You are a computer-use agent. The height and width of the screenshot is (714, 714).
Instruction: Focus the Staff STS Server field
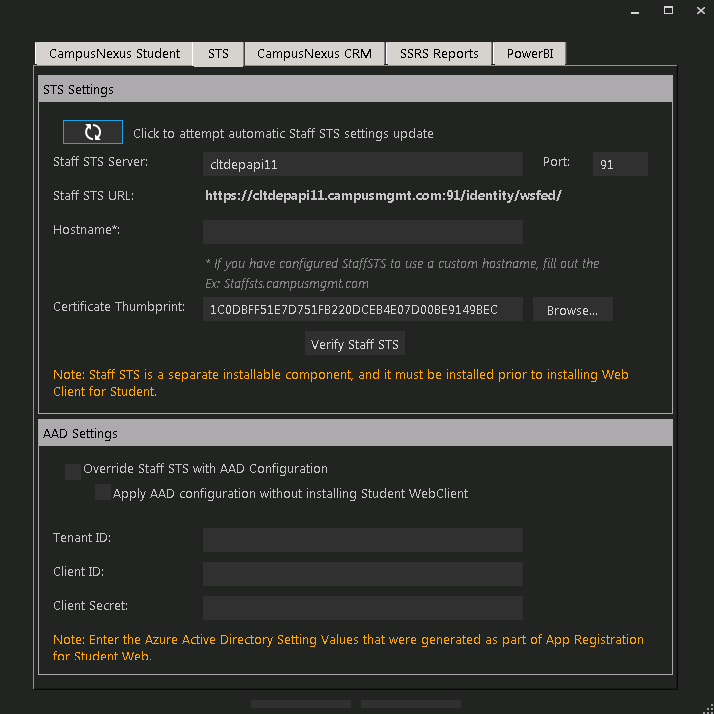click(x=362, y=164)
